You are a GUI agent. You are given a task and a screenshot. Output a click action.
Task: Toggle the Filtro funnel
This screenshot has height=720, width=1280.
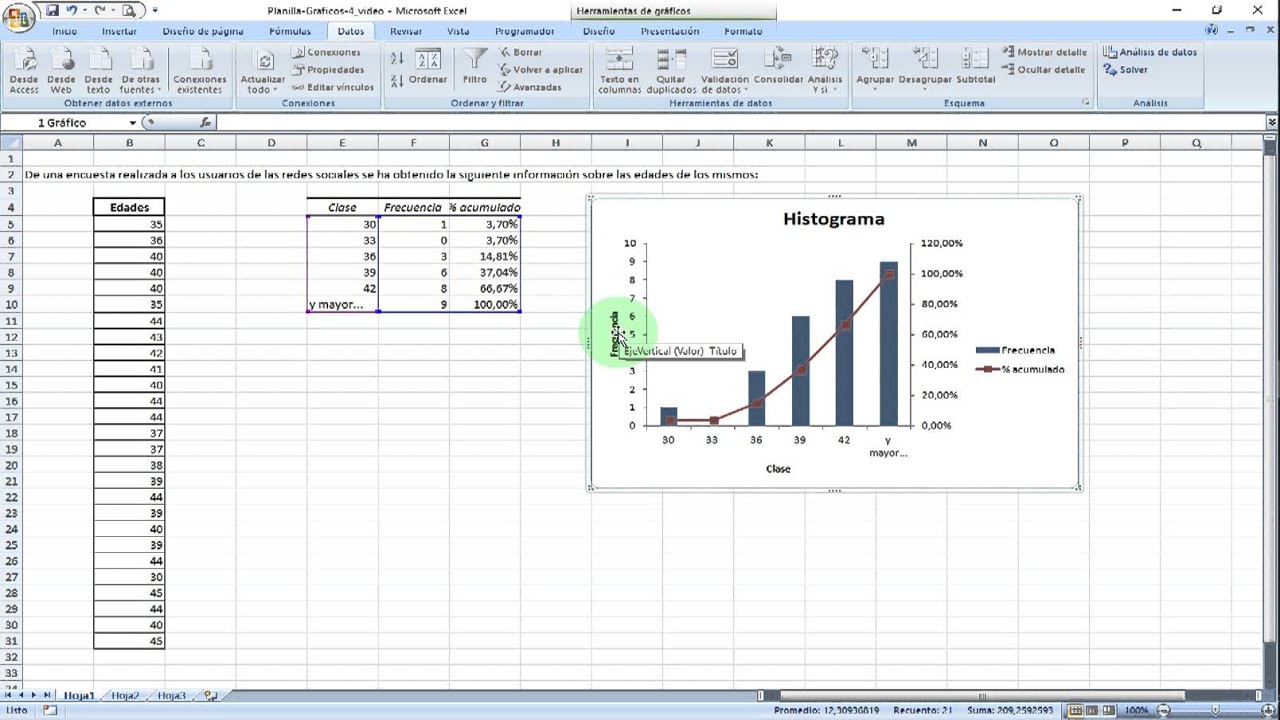click(x=475, y=68)
